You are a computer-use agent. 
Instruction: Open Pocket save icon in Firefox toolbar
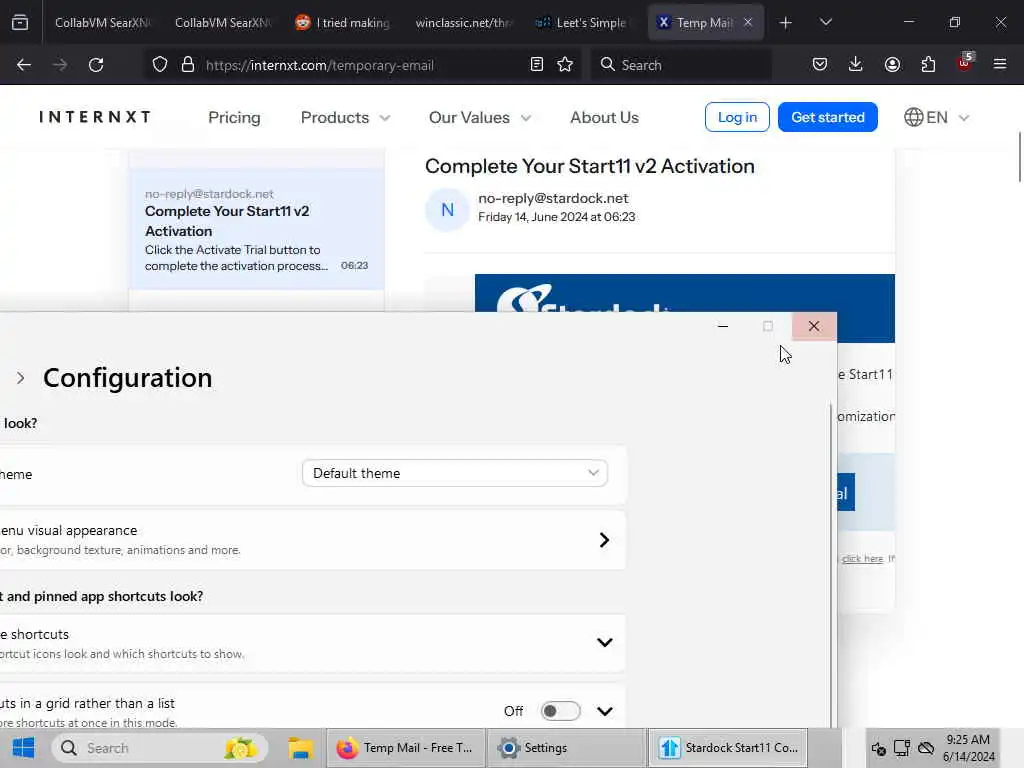(x=820, y=65)
